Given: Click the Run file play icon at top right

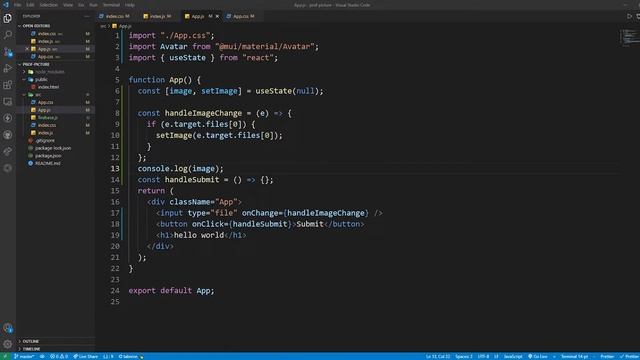Looking at the screenshot, I should 629,16.
